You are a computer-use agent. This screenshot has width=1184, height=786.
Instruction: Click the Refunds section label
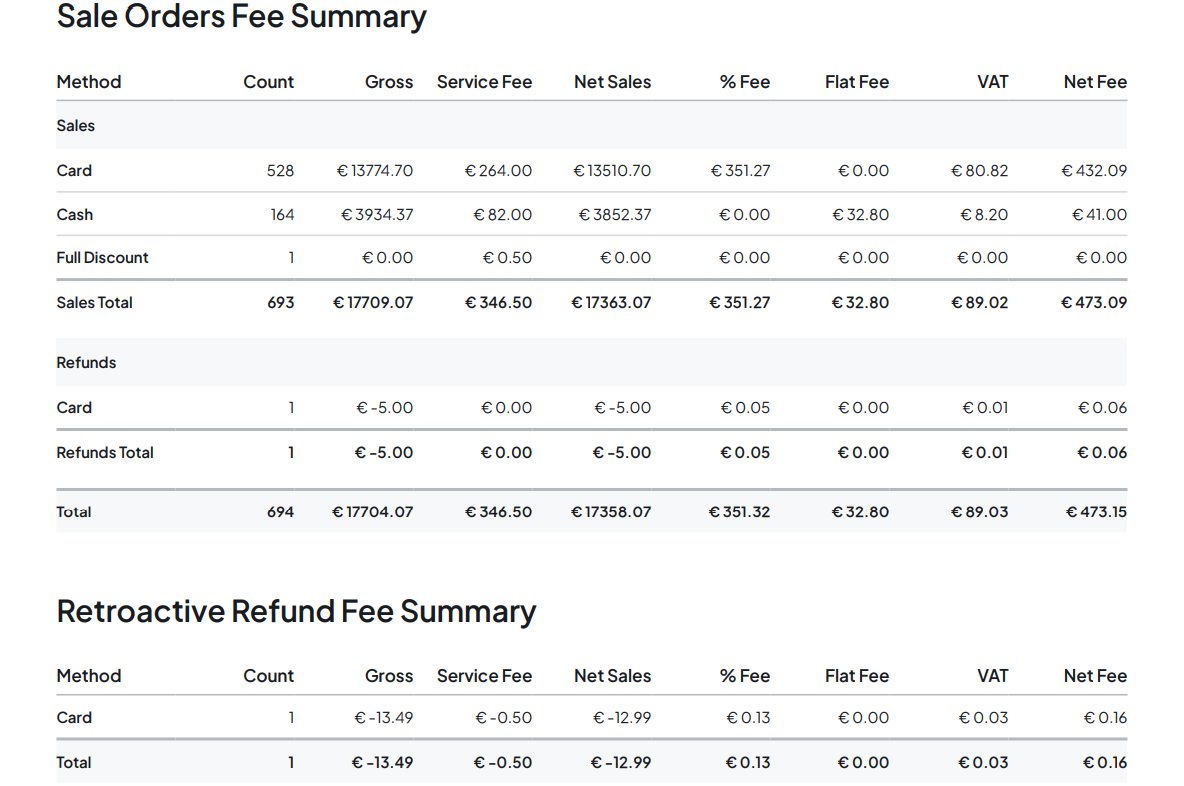pos(86,363)
